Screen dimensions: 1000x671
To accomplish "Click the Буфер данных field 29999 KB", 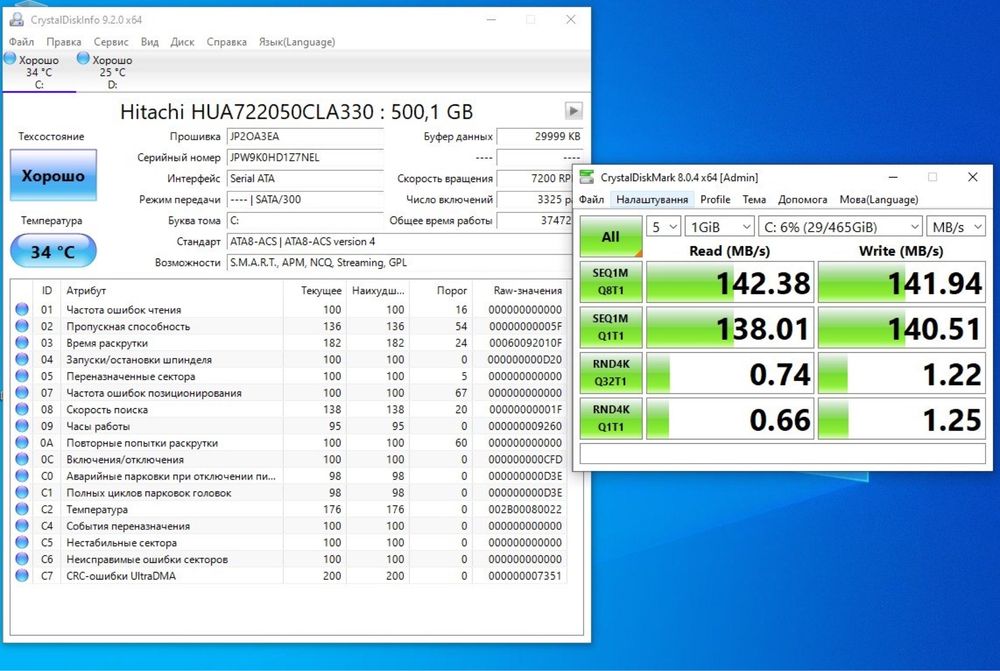I will tap(540, 136).
